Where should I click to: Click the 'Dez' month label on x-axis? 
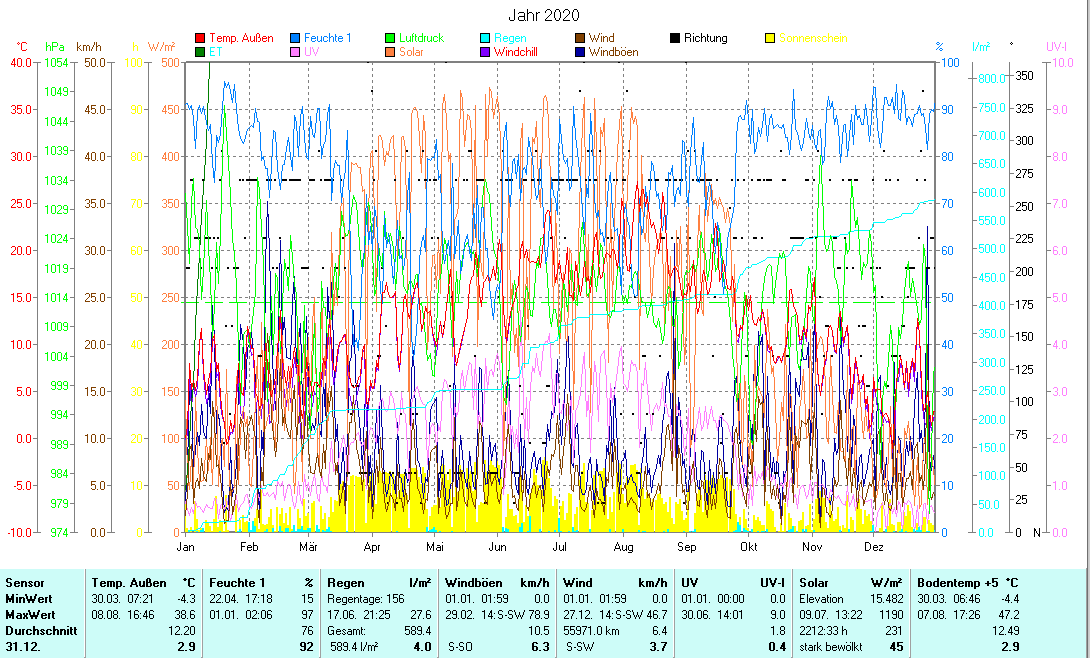[874, 548]
